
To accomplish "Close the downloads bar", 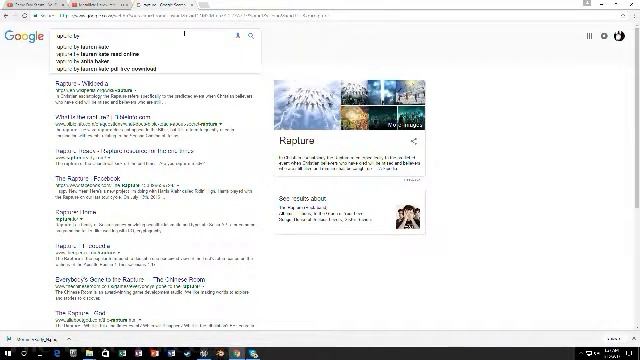I will (x=633, y=339).
